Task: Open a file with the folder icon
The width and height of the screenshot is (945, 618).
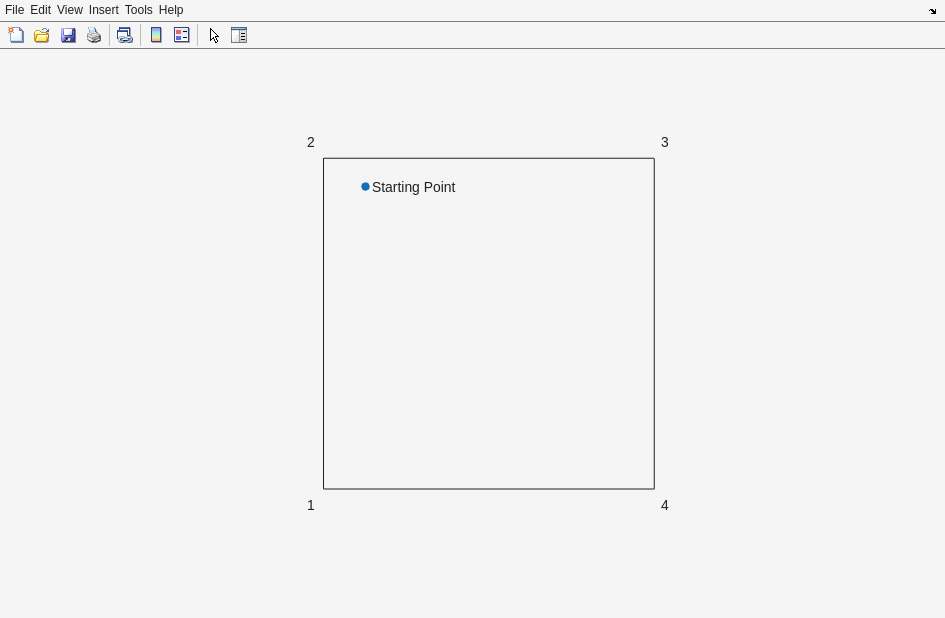Action: point(42,35)
